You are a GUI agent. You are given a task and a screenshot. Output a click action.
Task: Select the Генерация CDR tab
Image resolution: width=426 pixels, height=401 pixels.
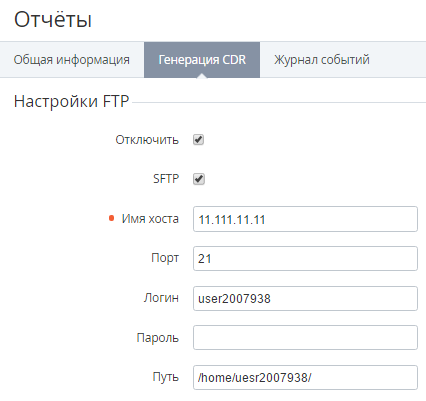202,60
